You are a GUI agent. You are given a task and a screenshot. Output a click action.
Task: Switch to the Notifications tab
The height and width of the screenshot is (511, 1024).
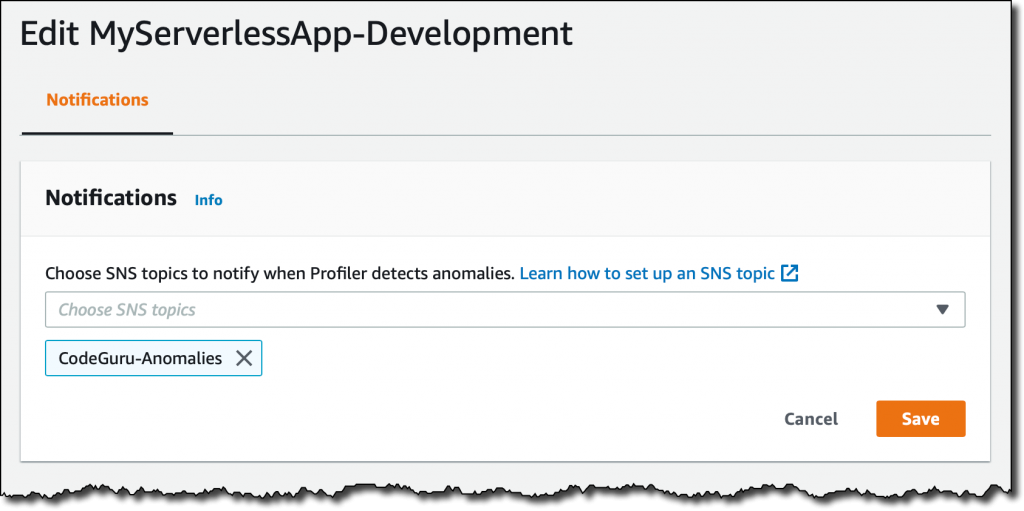[97, 100]
